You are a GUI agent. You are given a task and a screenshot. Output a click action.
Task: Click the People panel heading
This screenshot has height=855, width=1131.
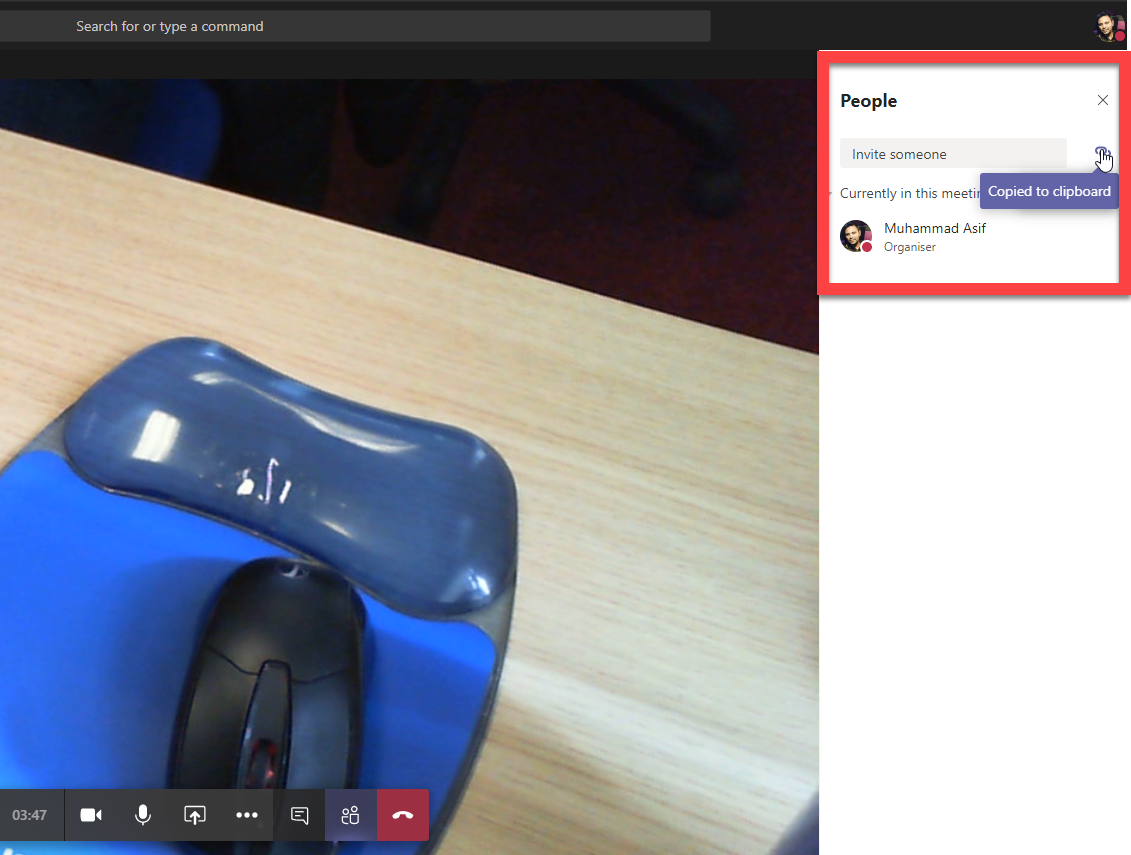pyautogui.click(x=868, y=101)
